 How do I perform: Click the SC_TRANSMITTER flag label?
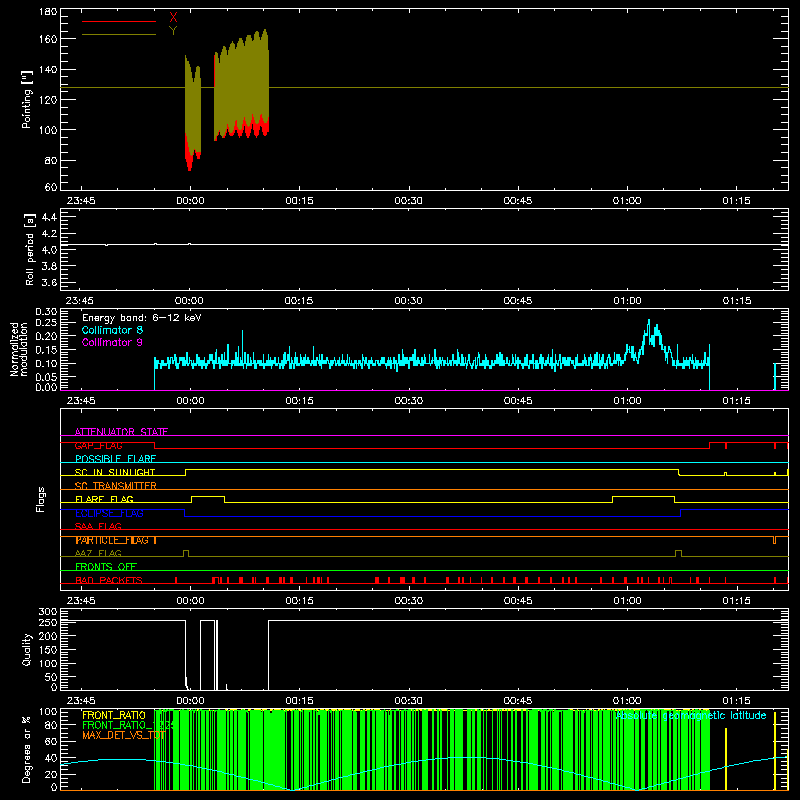click(x=116, y=486)
